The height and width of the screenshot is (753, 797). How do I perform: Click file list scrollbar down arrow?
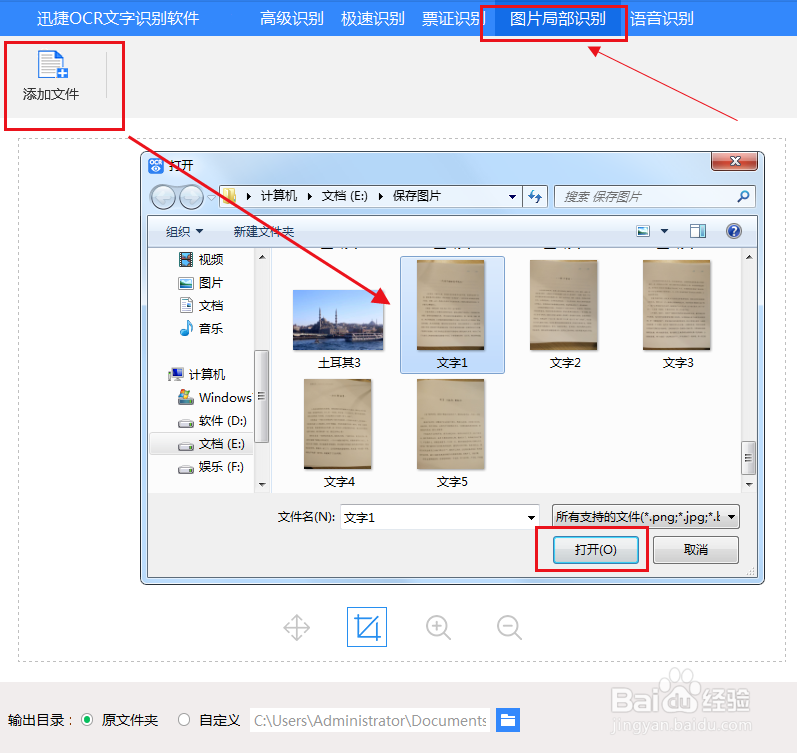coord(749,485)
